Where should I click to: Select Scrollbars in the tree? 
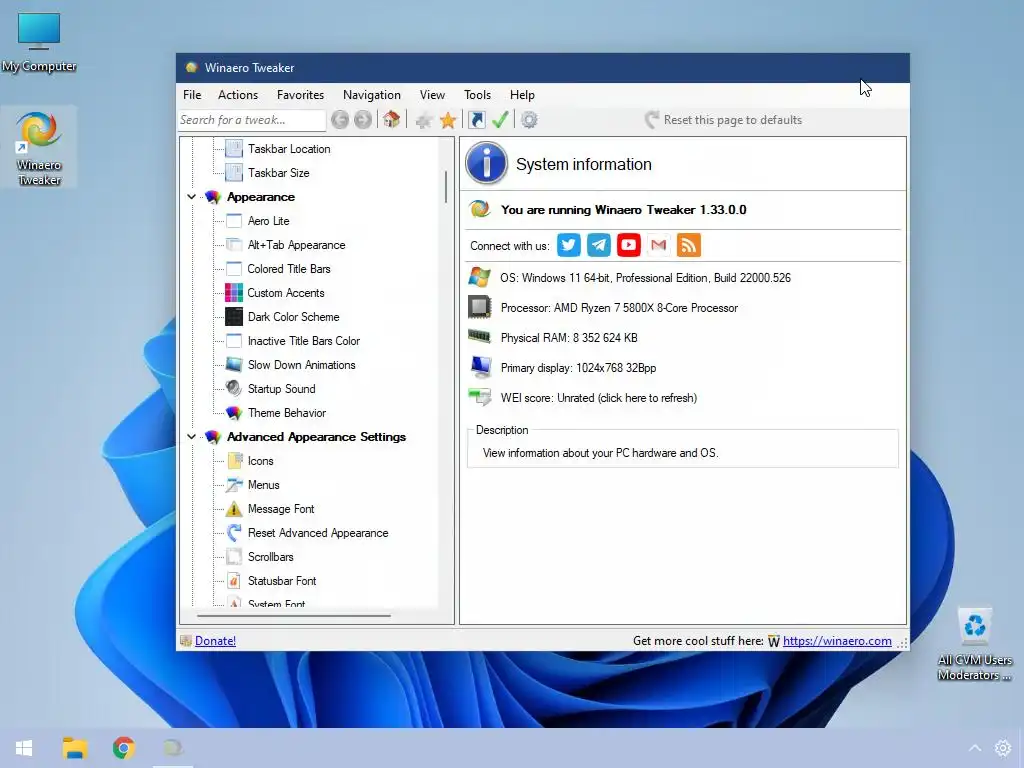coord(270,557)
